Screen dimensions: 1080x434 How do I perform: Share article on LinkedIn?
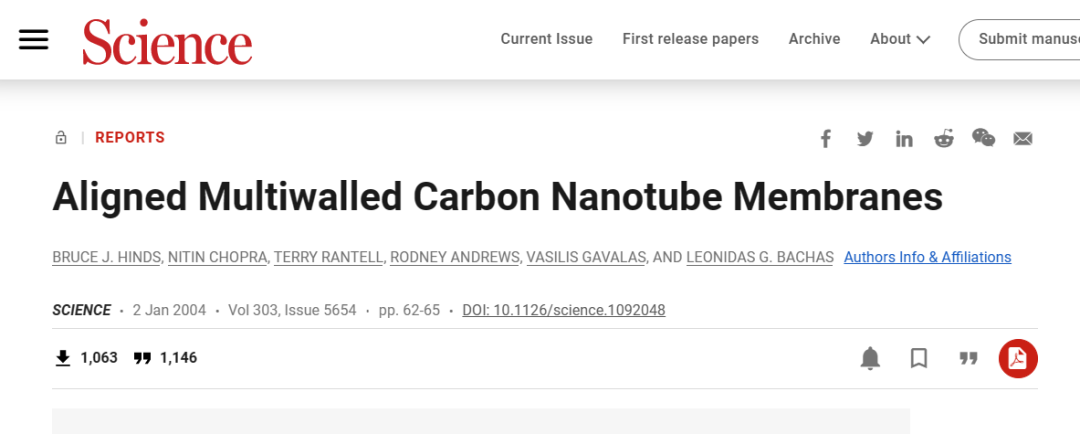(904, 139)
